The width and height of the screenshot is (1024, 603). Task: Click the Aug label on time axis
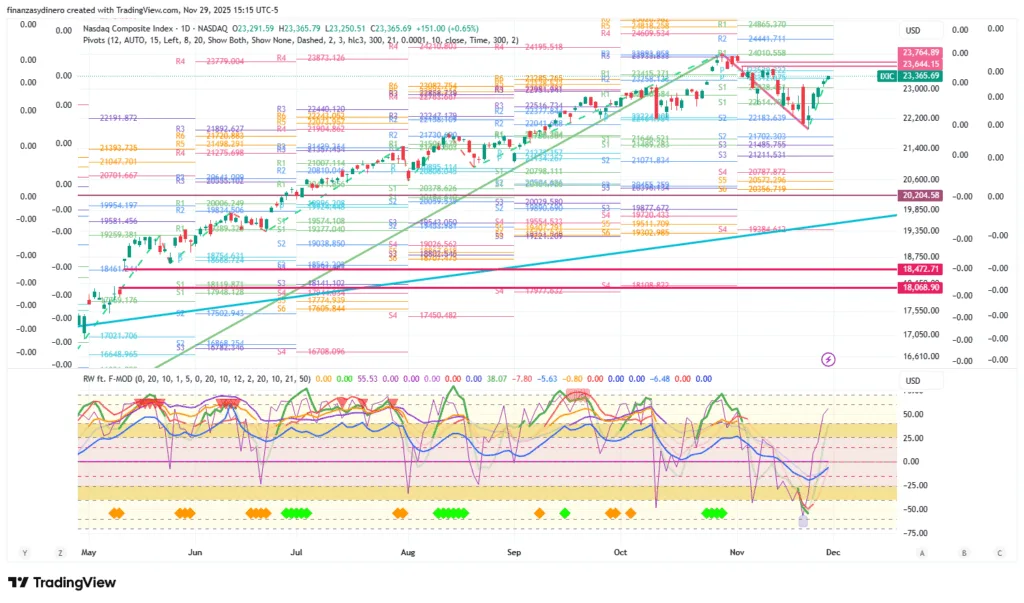coord(407,551)
